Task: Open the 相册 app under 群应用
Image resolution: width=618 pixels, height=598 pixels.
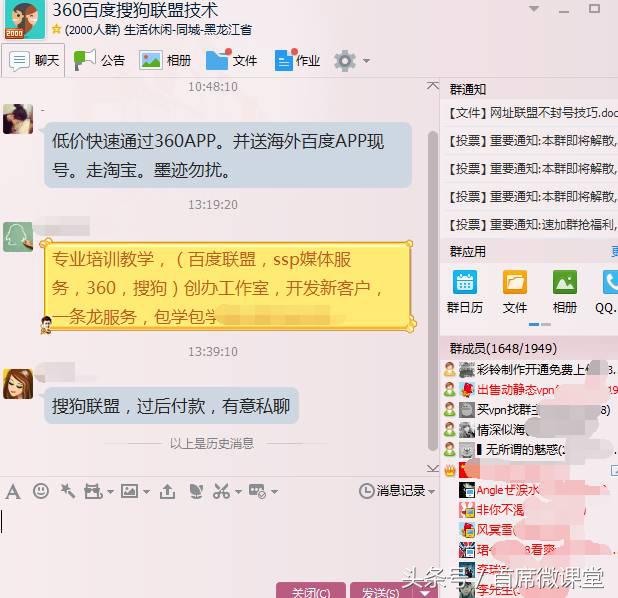Action: point(565,282)
